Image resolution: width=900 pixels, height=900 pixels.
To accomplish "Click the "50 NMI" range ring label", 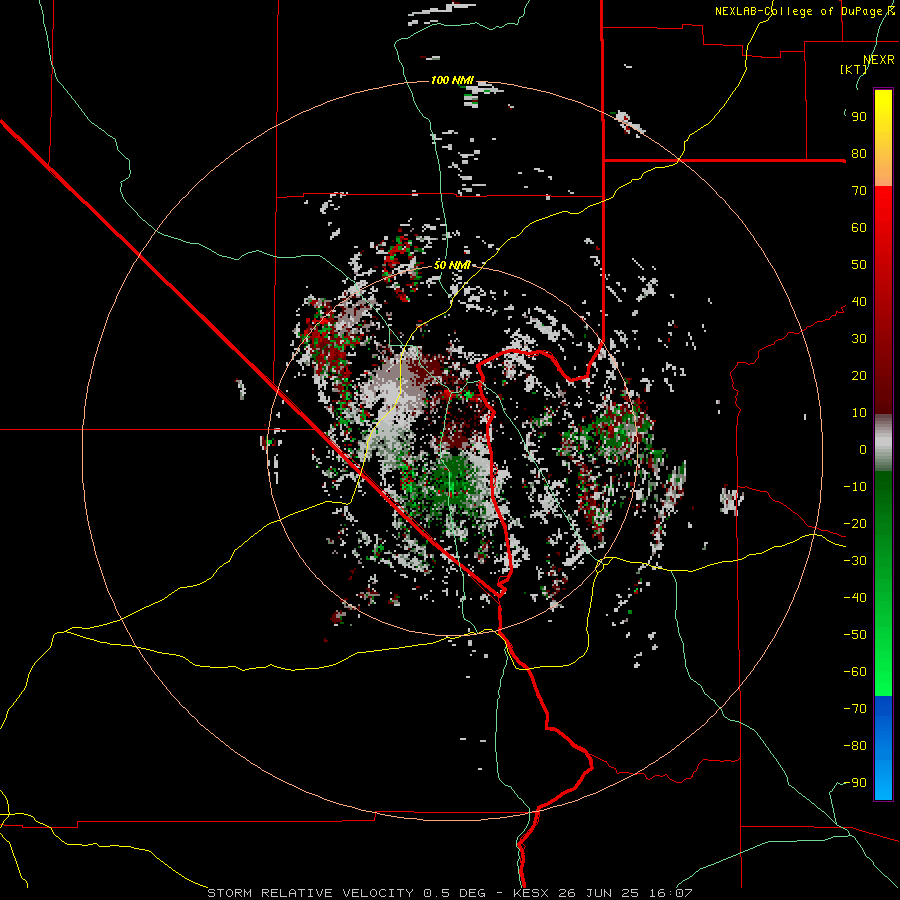I will [x=452, y=265].
